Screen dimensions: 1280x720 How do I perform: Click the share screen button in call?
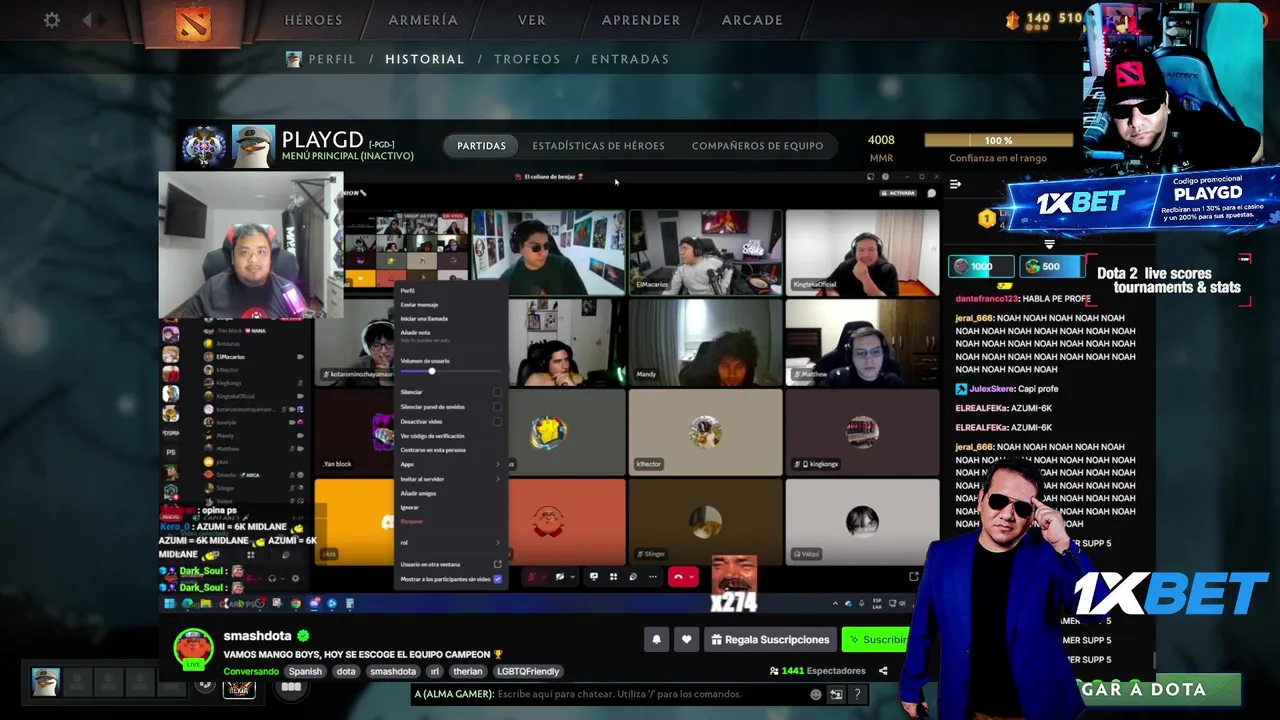[594, 577]
